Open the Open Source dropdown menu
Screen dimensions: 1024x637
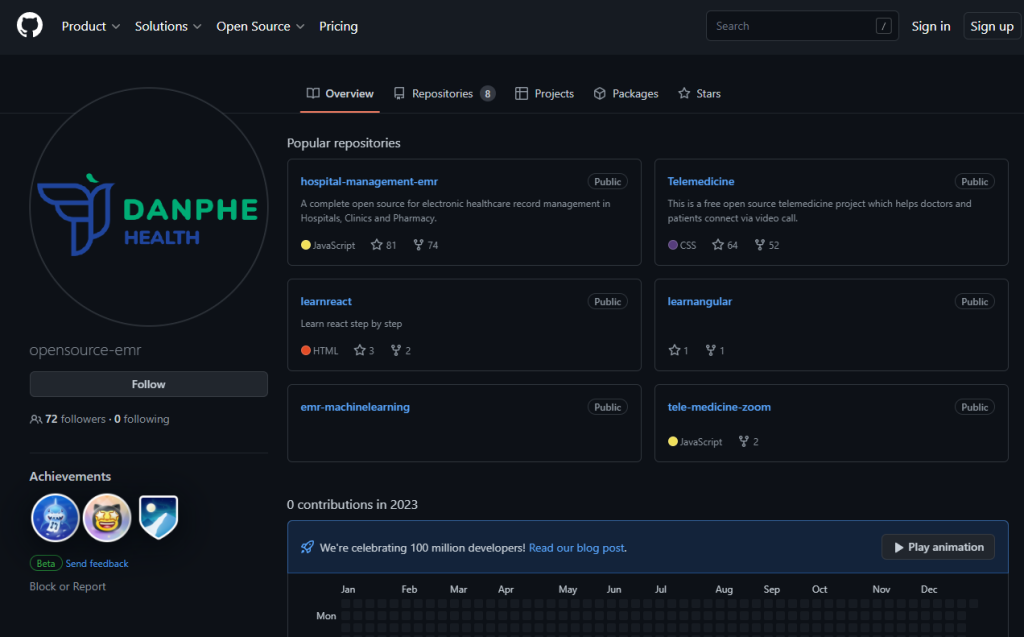tap(260, 26)
